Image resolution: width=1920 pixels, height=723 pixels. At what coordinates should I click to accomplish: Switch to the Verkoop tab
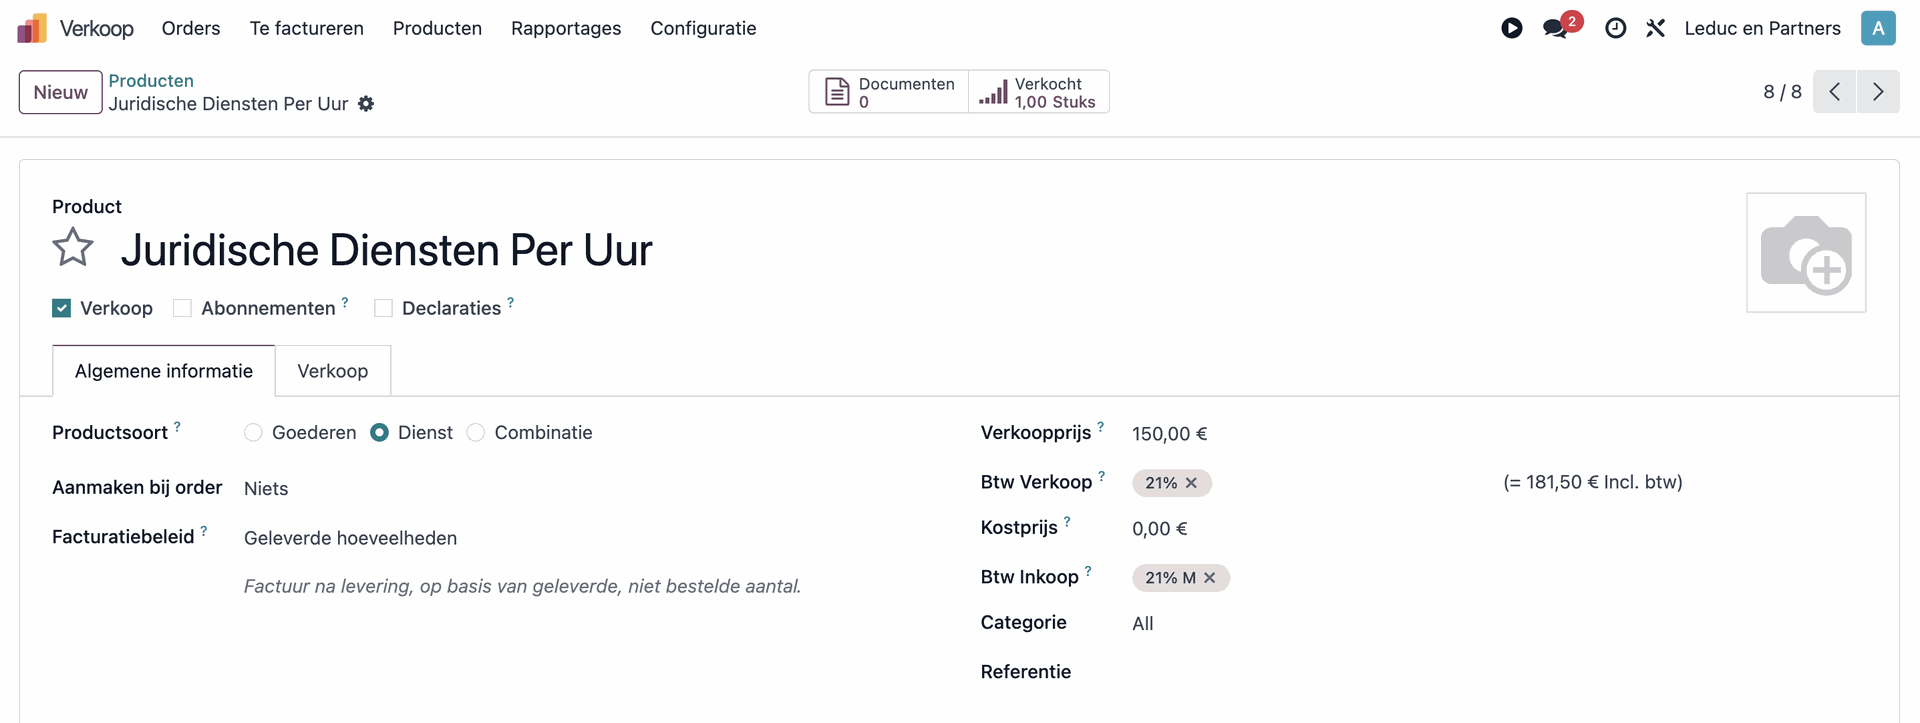click(x=332, y=371)
